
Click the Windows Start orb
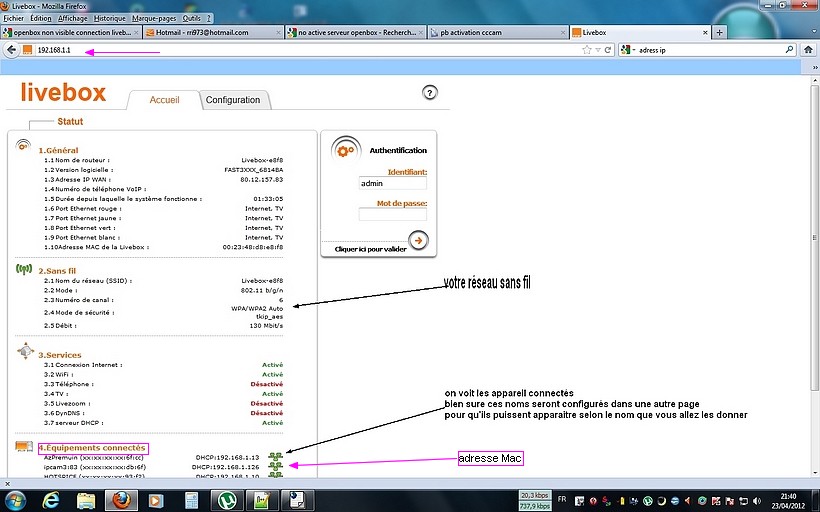tap(17, 498)
